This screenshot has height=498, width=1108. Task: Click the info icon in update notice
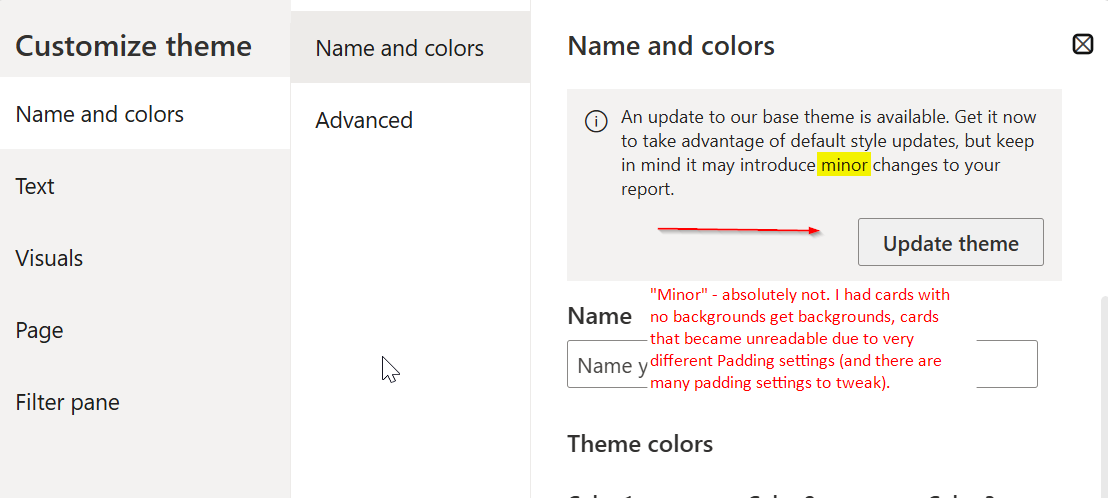pyautogui.click(x=596, y=121)
